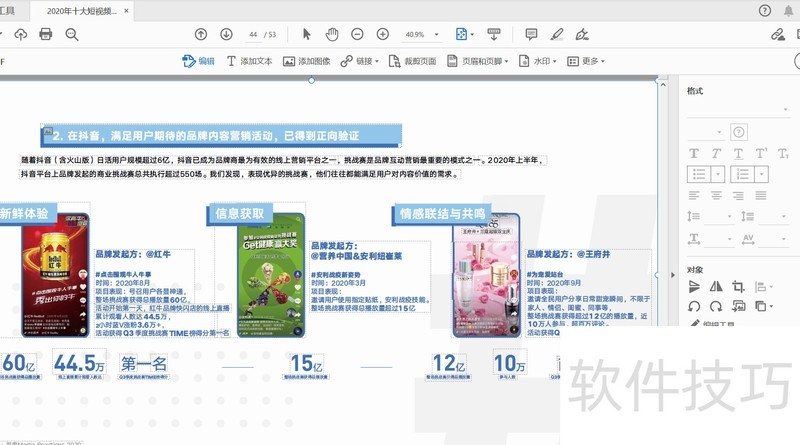Expand bulleted list style options
The width and height of the screenshot is (800, 445).
point(718,175)
